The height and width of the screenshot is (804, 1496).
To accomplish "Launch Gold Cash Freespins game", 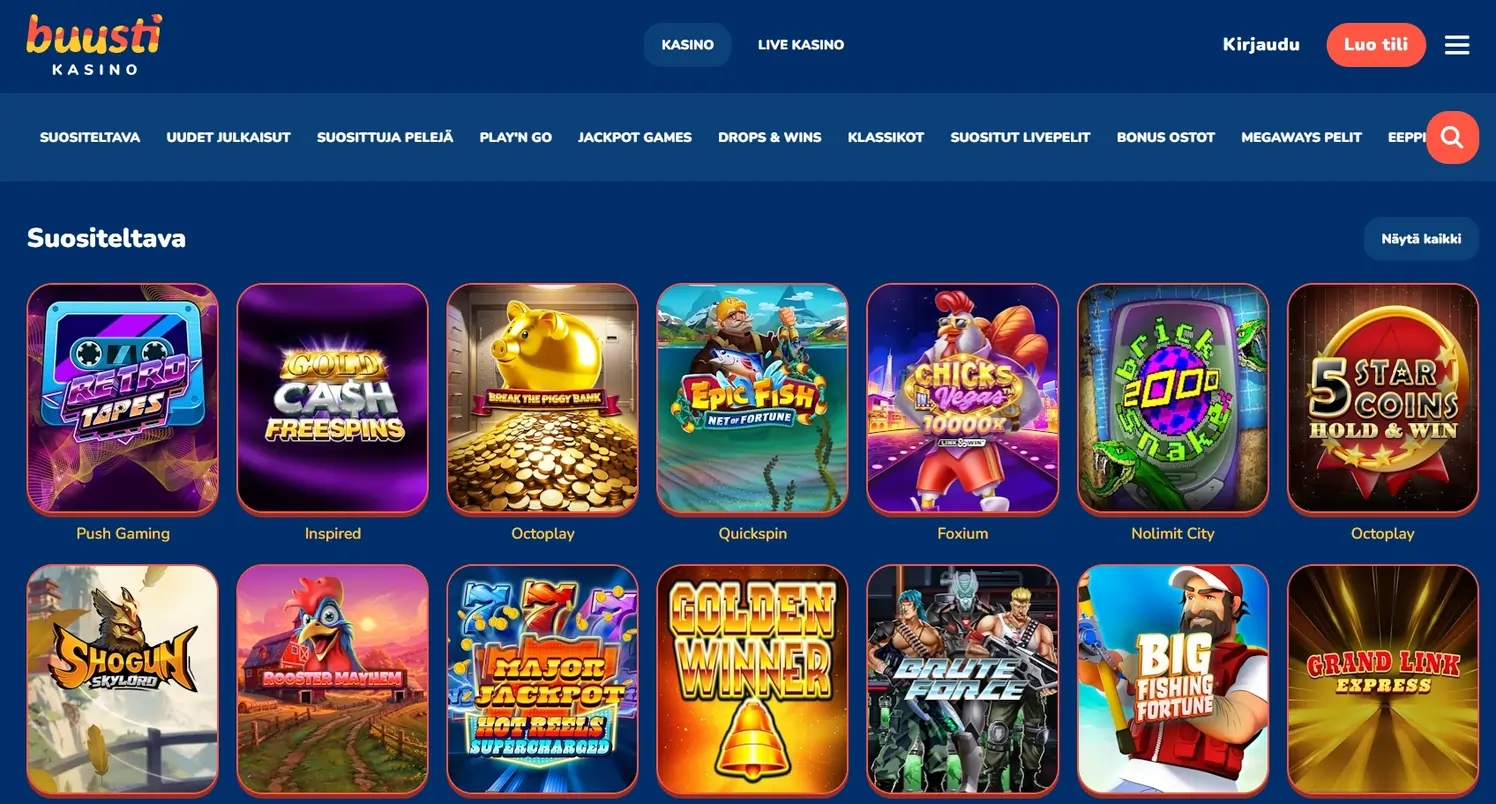I will [x=333, y=398].
